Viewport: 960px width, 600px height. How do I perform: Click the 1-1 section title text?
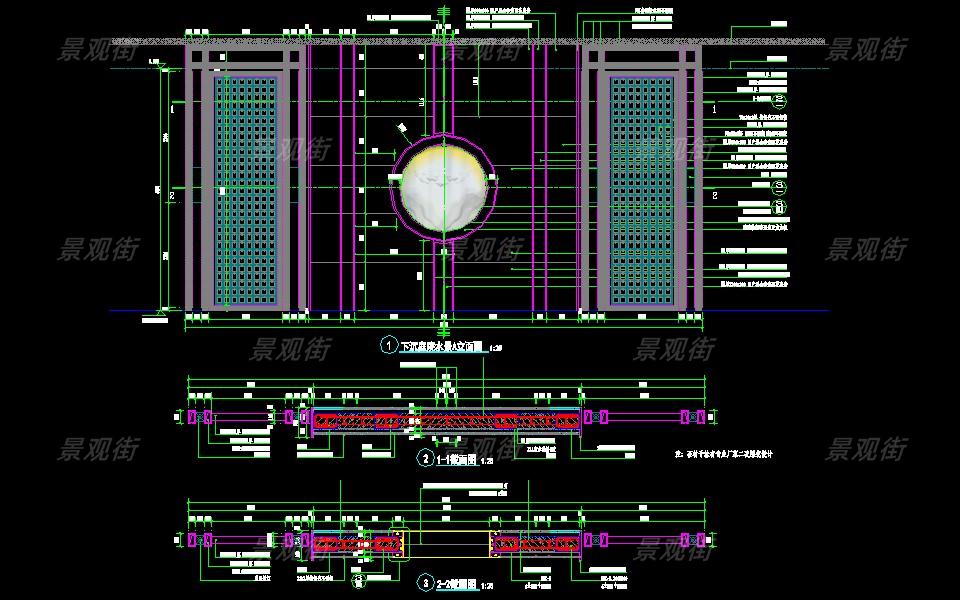coord(458,460)
